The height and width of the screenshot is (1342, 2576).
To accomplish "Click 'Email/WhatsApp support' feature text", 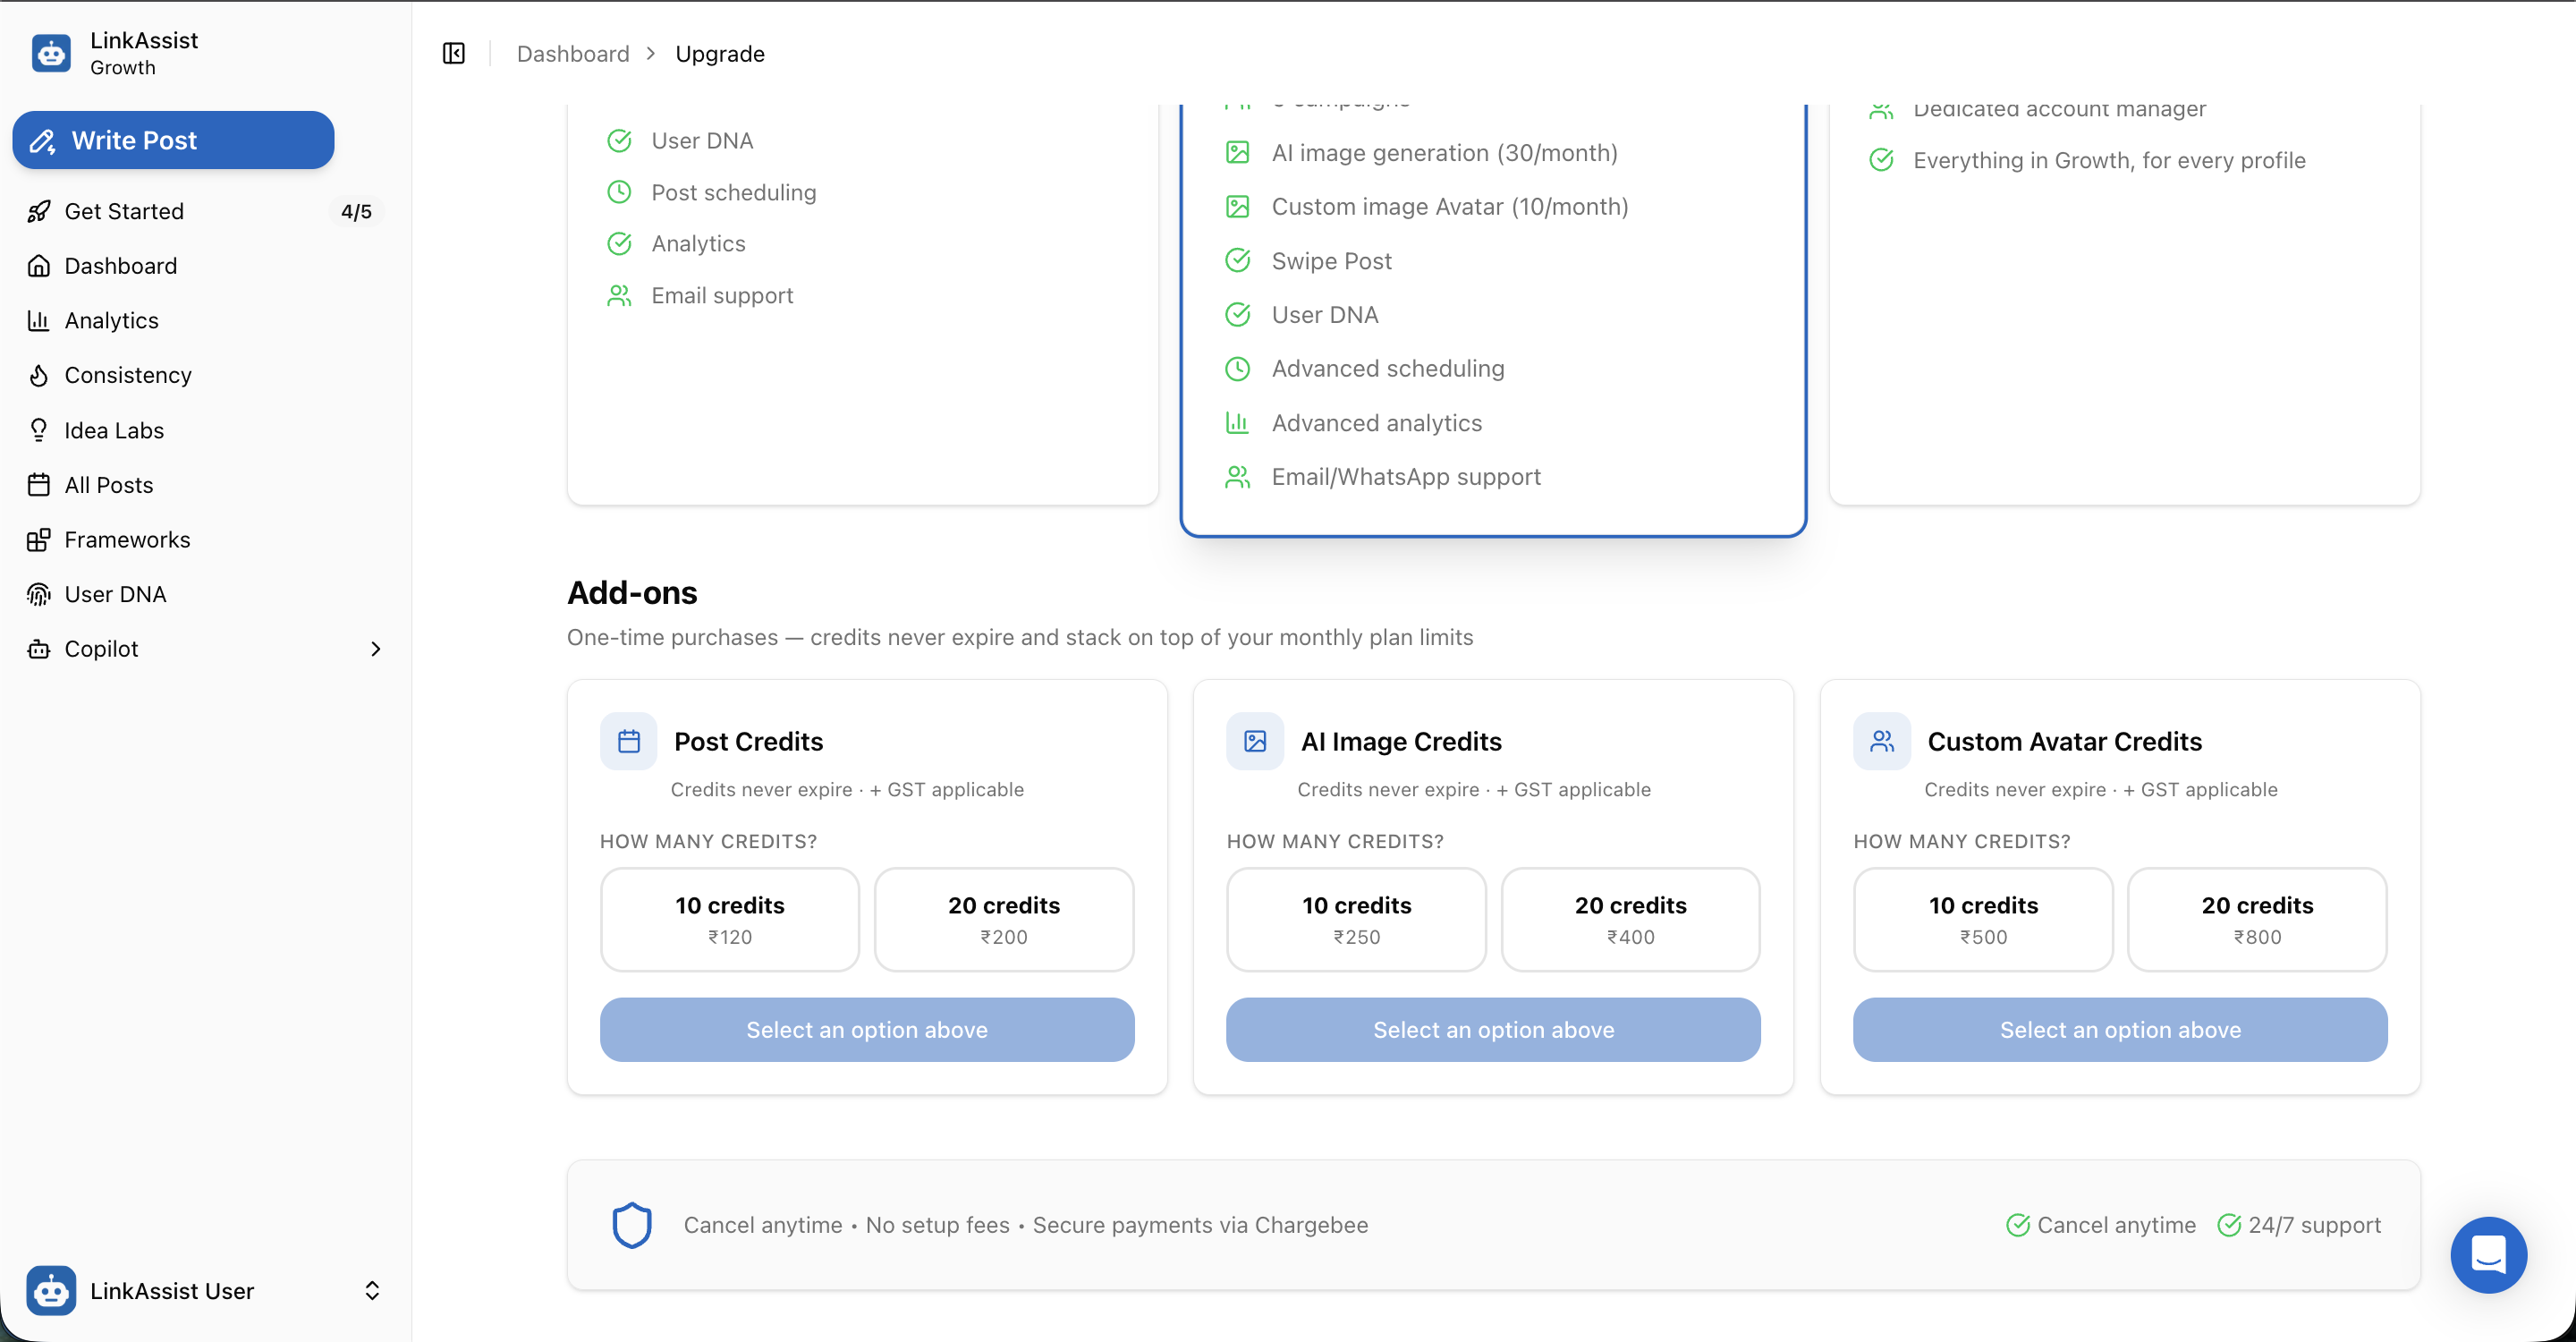I will click(1406, 477).
